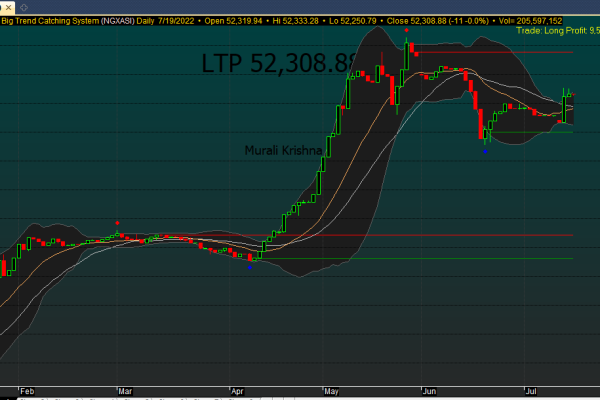Select May on the date axis
The width and height of the screenshot is (600, 400).
(x=331, y=393)
